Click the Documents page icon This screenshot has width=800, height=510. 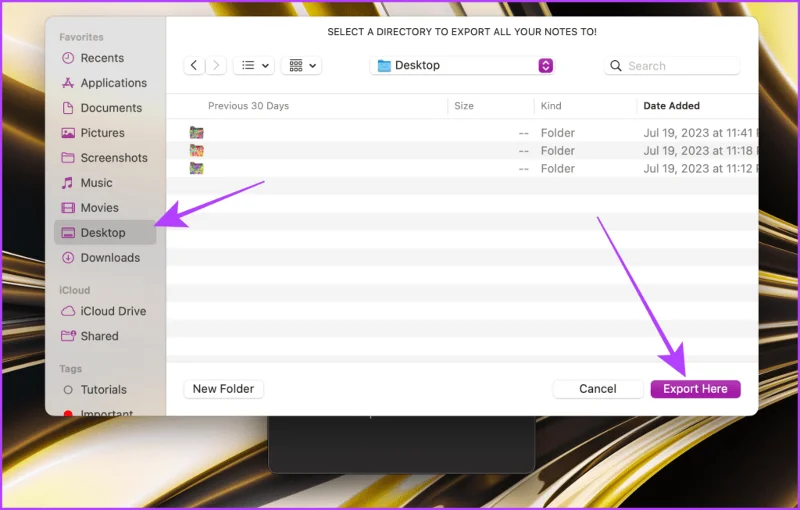click(x=68, y=108)
